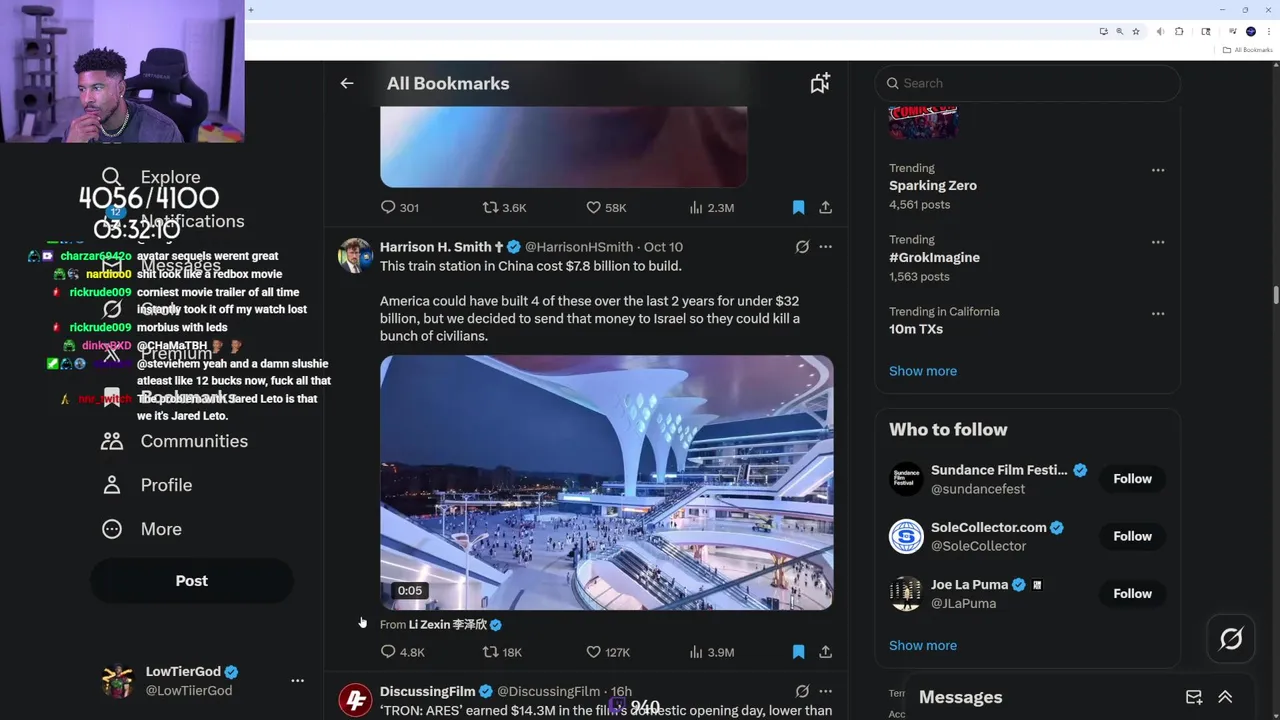
Task: Open More menu in sidebar
Action: pyautogui.click(x=142, y=529)
